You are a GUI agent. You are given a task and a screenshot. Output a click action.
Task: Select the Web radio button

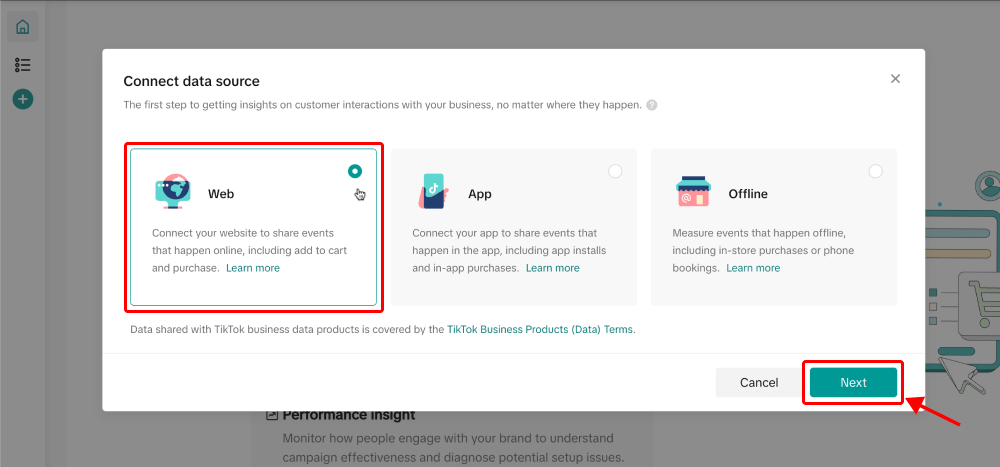click(355, 171)
